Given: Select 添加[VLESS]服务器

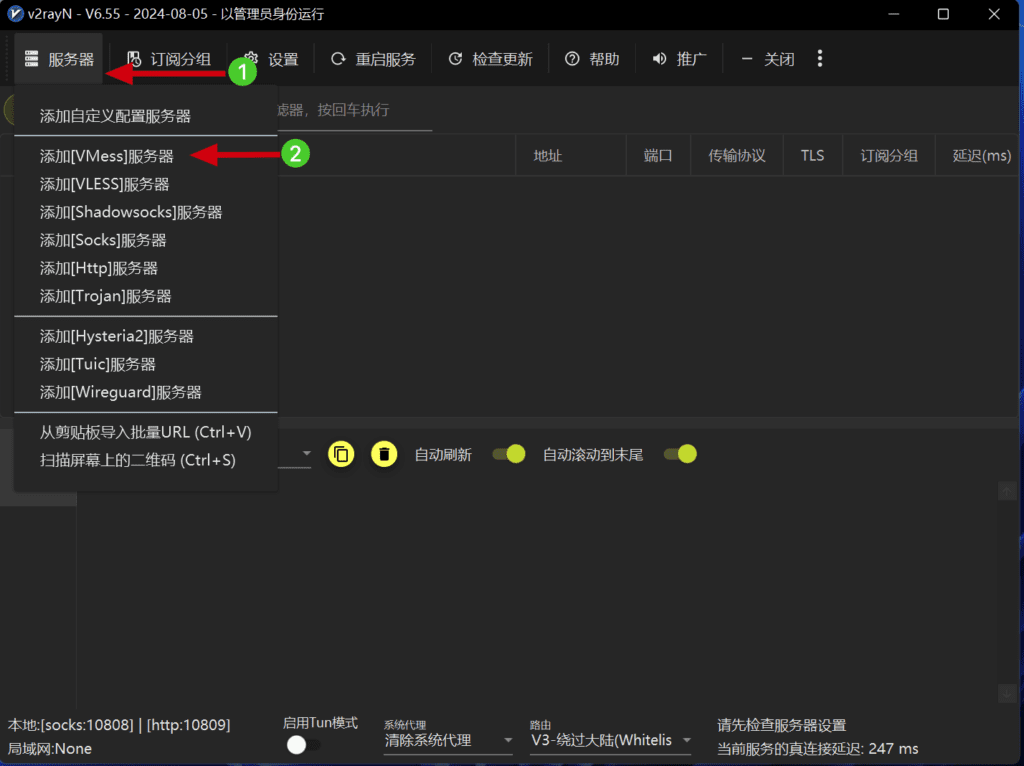Looking at the screenshot, I should click(x=146, y=184).
